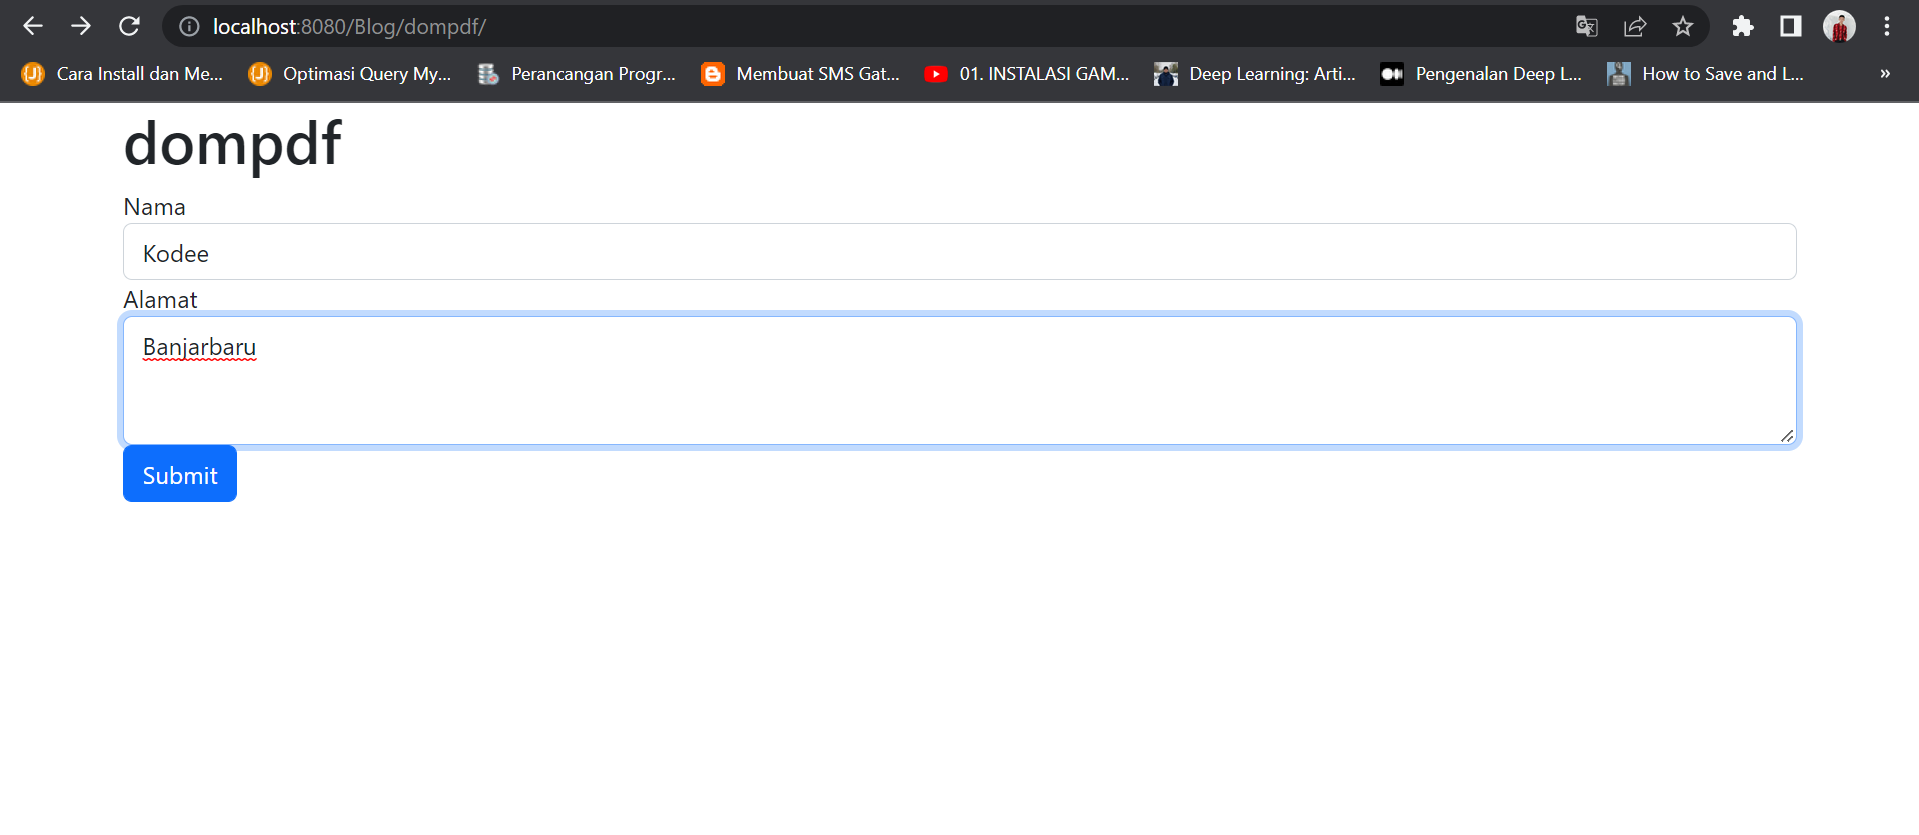Open the Extensions puzzle icon
Viewport: 1919px width, 835px height.
1743,27
